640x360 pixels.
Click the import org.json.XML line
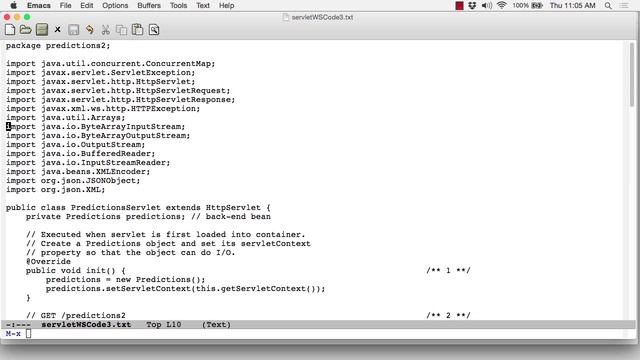56,189
